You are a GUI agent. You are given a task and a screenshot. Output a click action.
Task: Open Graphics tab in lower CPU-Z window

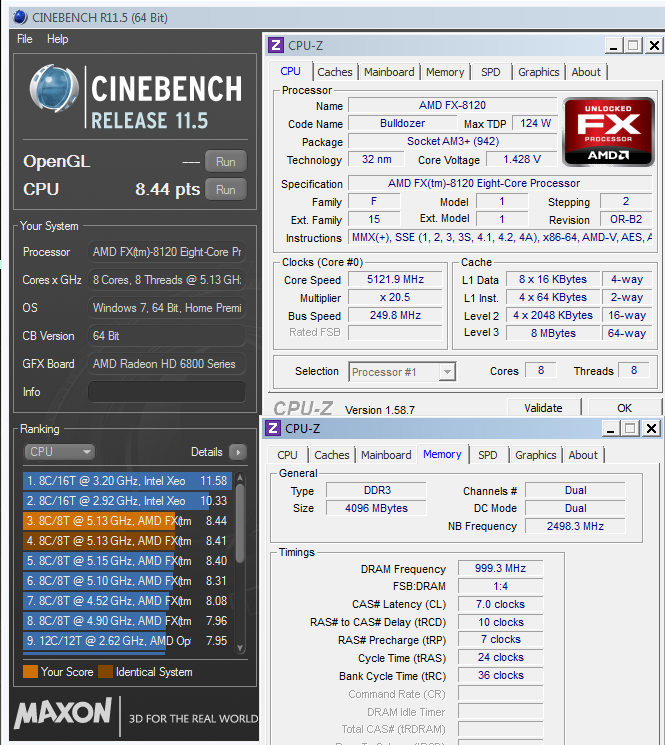(536, 455)
